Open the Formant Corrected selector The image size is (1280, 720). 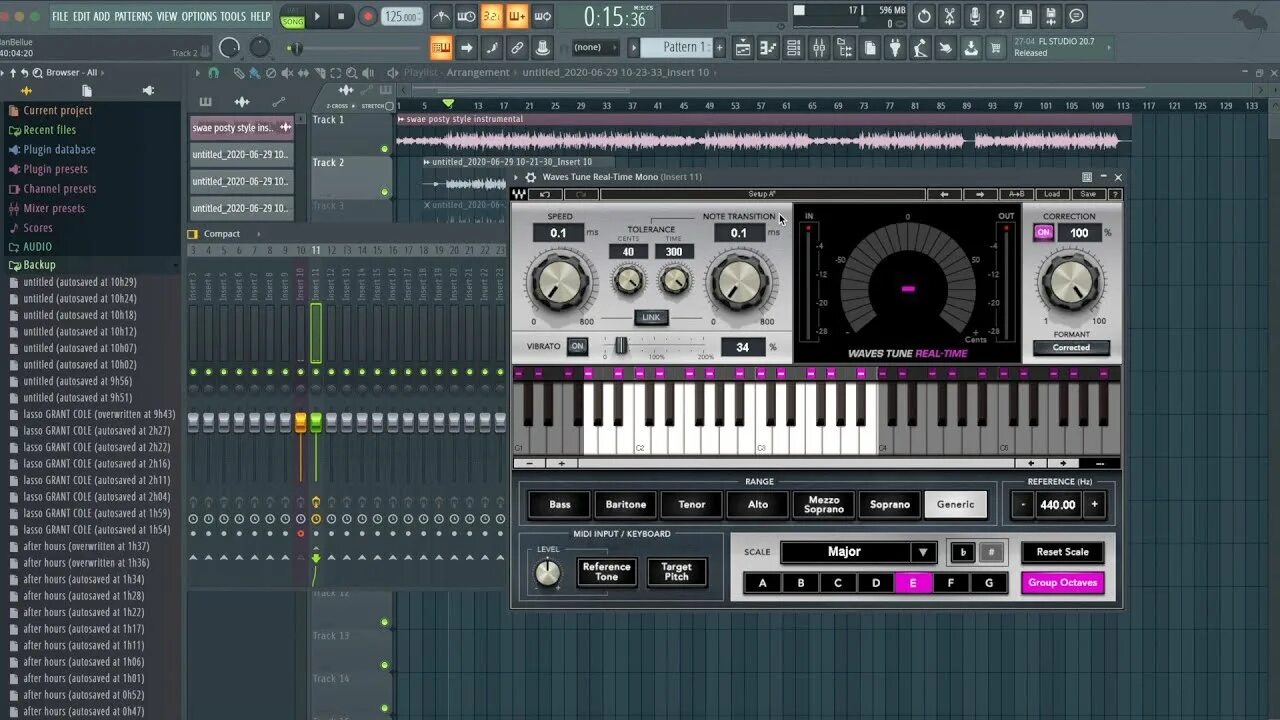coord(1070,347)
